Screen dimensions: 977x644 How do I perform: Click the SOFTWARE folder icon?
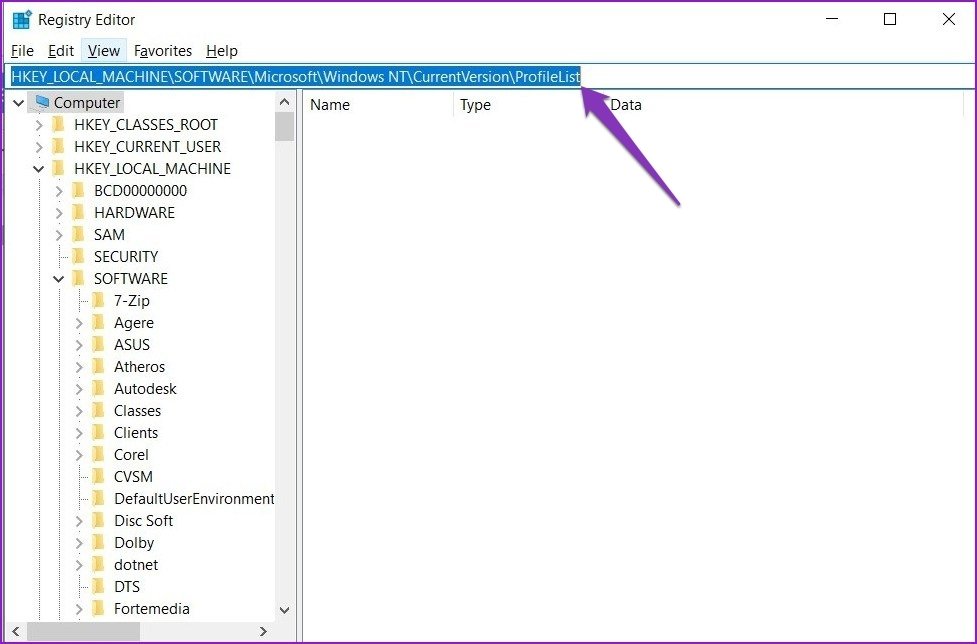coord(79,278)
